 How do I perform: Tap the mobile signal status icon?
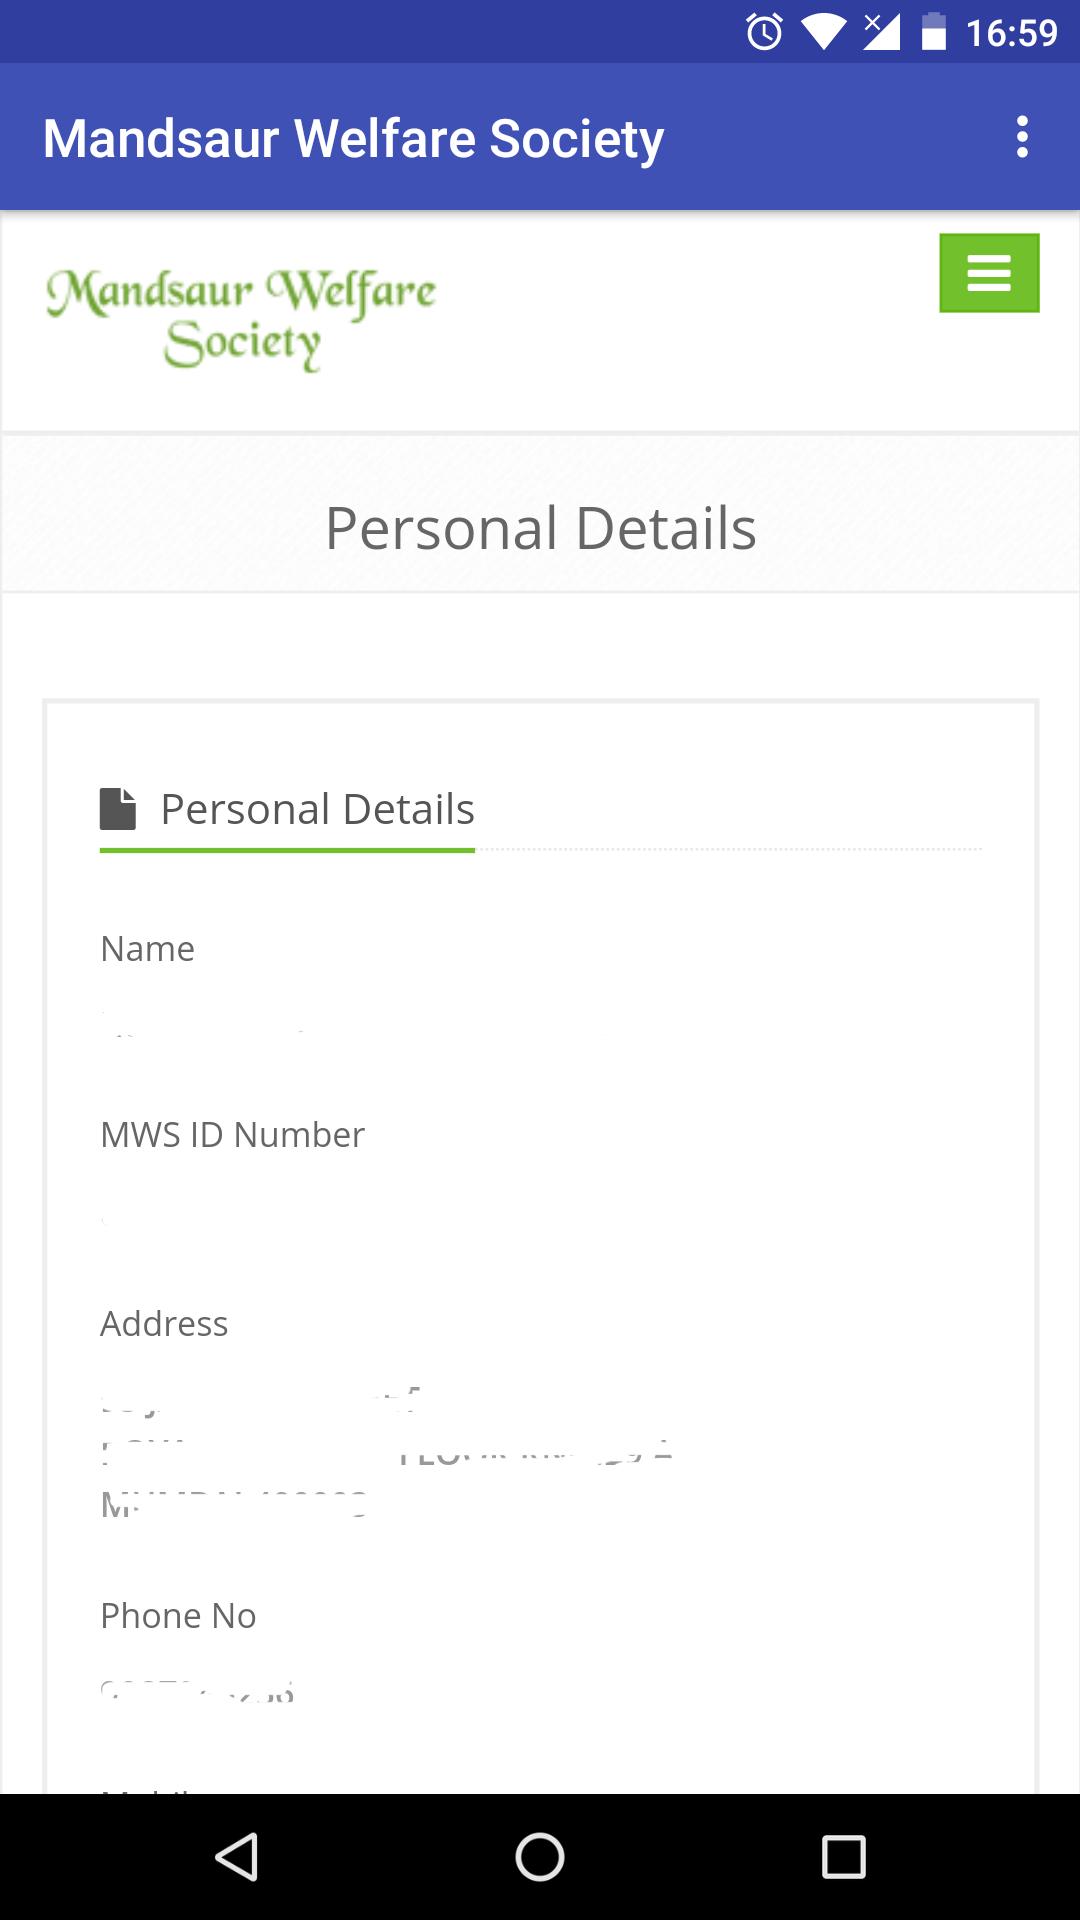pos(881,32)
